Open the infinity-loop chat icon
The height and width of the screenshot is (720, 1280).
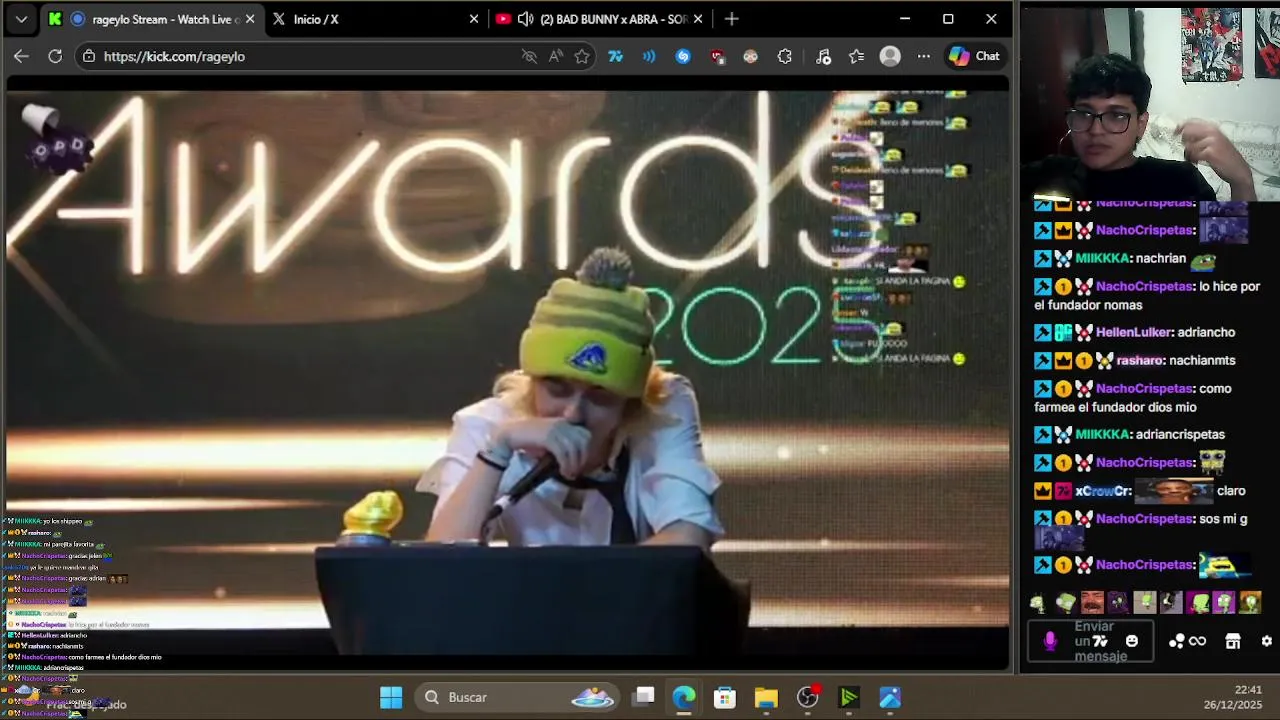(x=1197, y=641)
